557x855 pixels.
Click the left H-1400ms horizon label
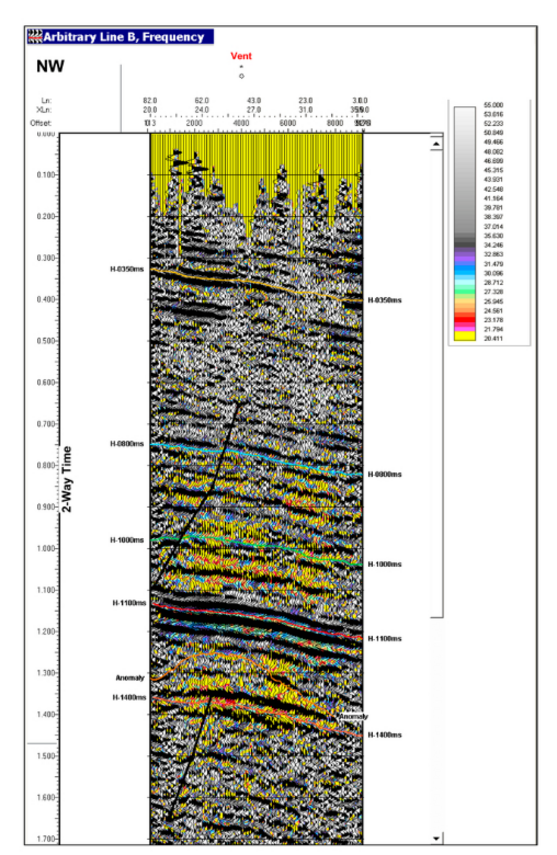(x=129, y=697)
